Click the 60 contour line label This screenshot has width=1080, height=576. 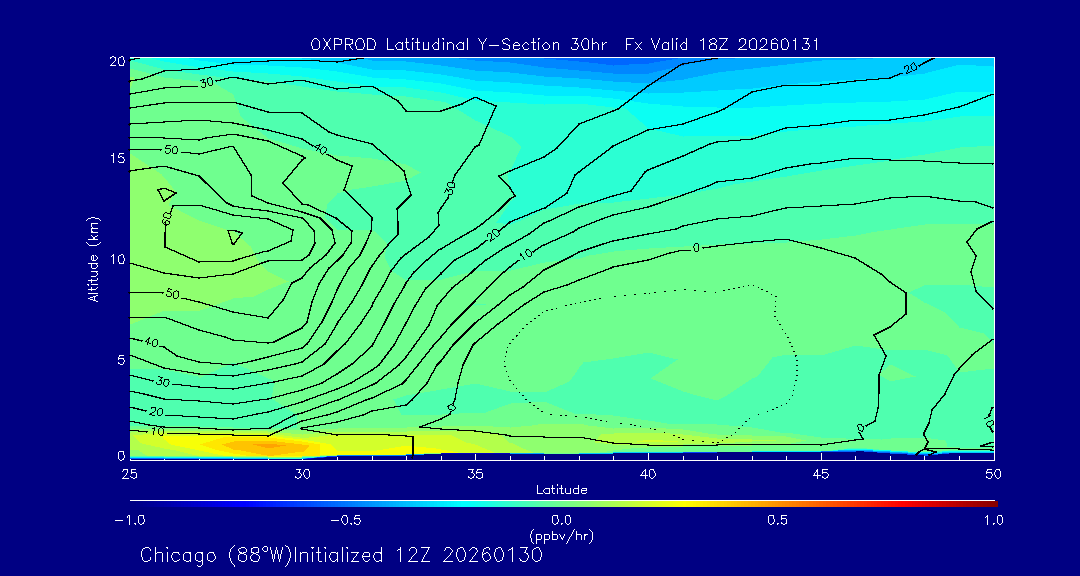(167, 217)
